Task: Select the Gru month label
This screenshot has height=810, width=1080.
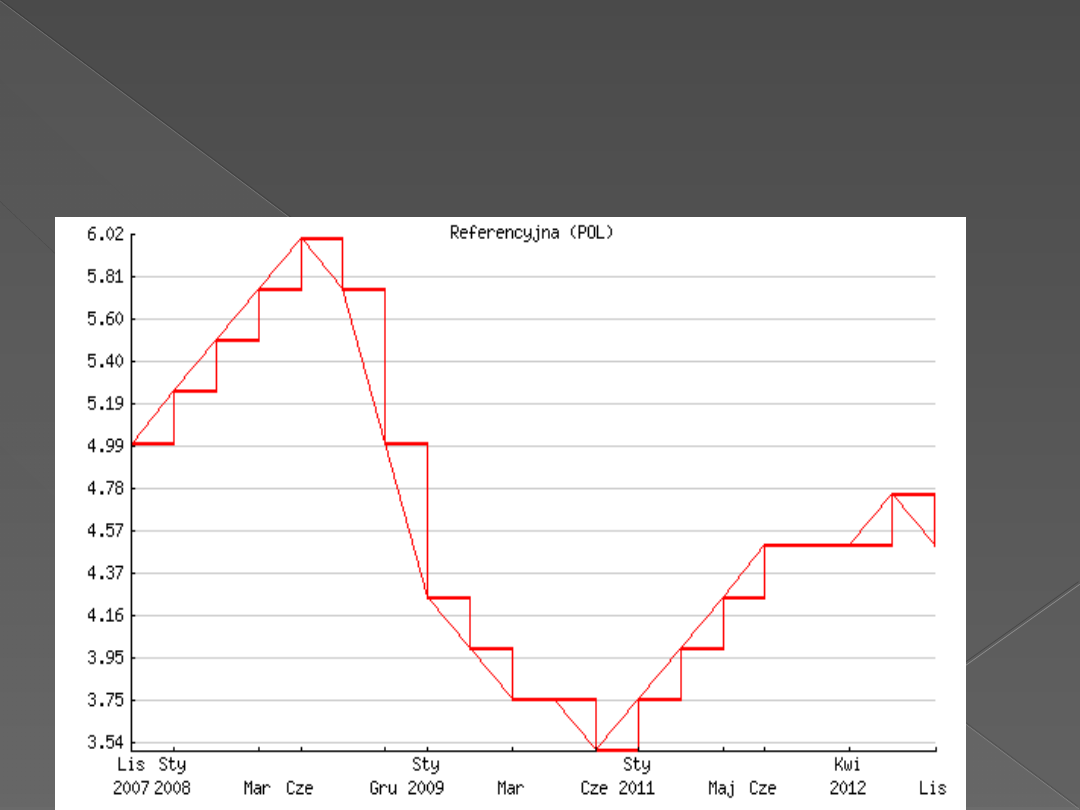Action: click(x=383, y=788)
